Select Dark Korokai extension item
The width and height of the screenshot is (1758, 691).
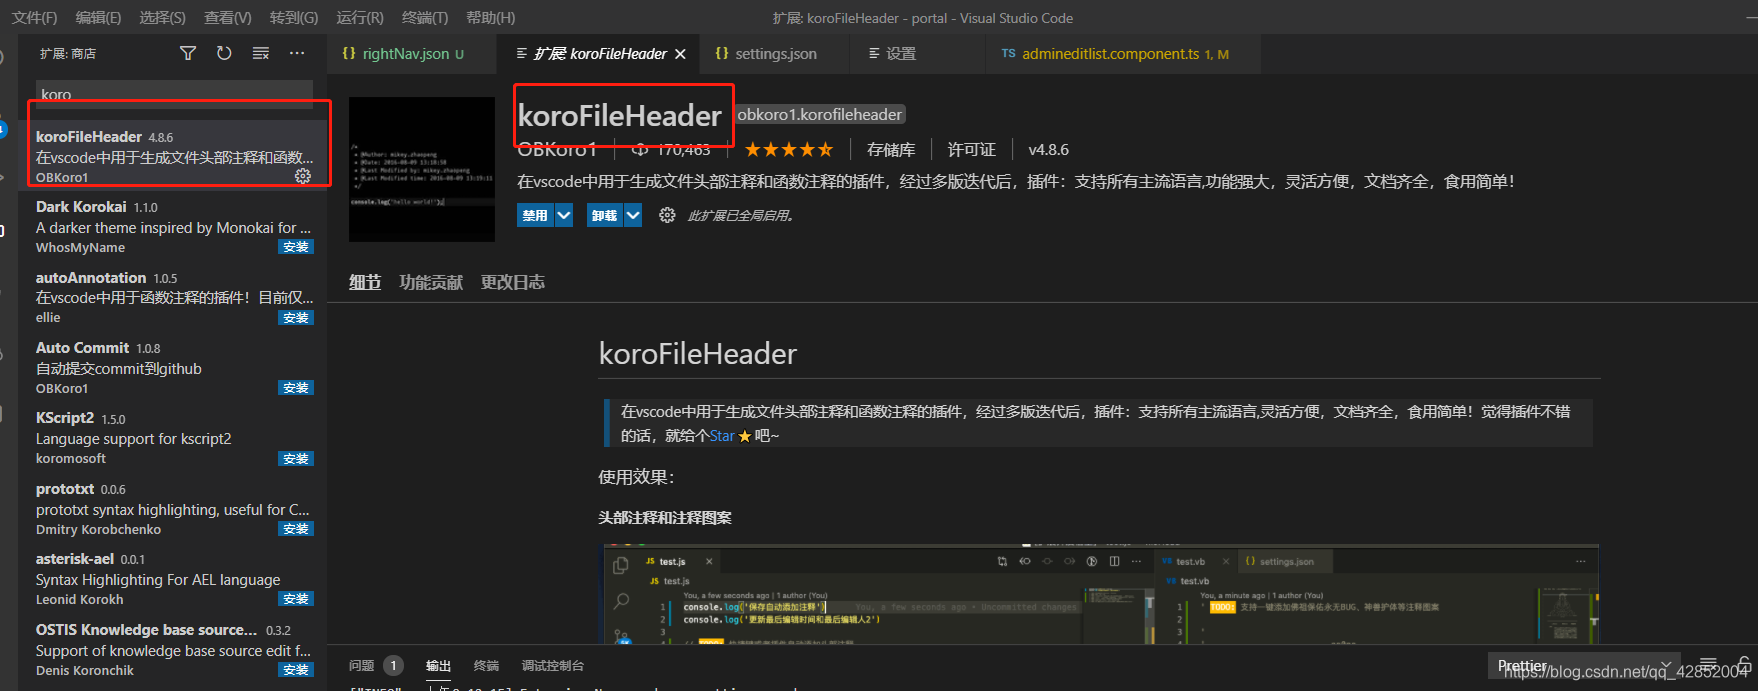[174, 227]
